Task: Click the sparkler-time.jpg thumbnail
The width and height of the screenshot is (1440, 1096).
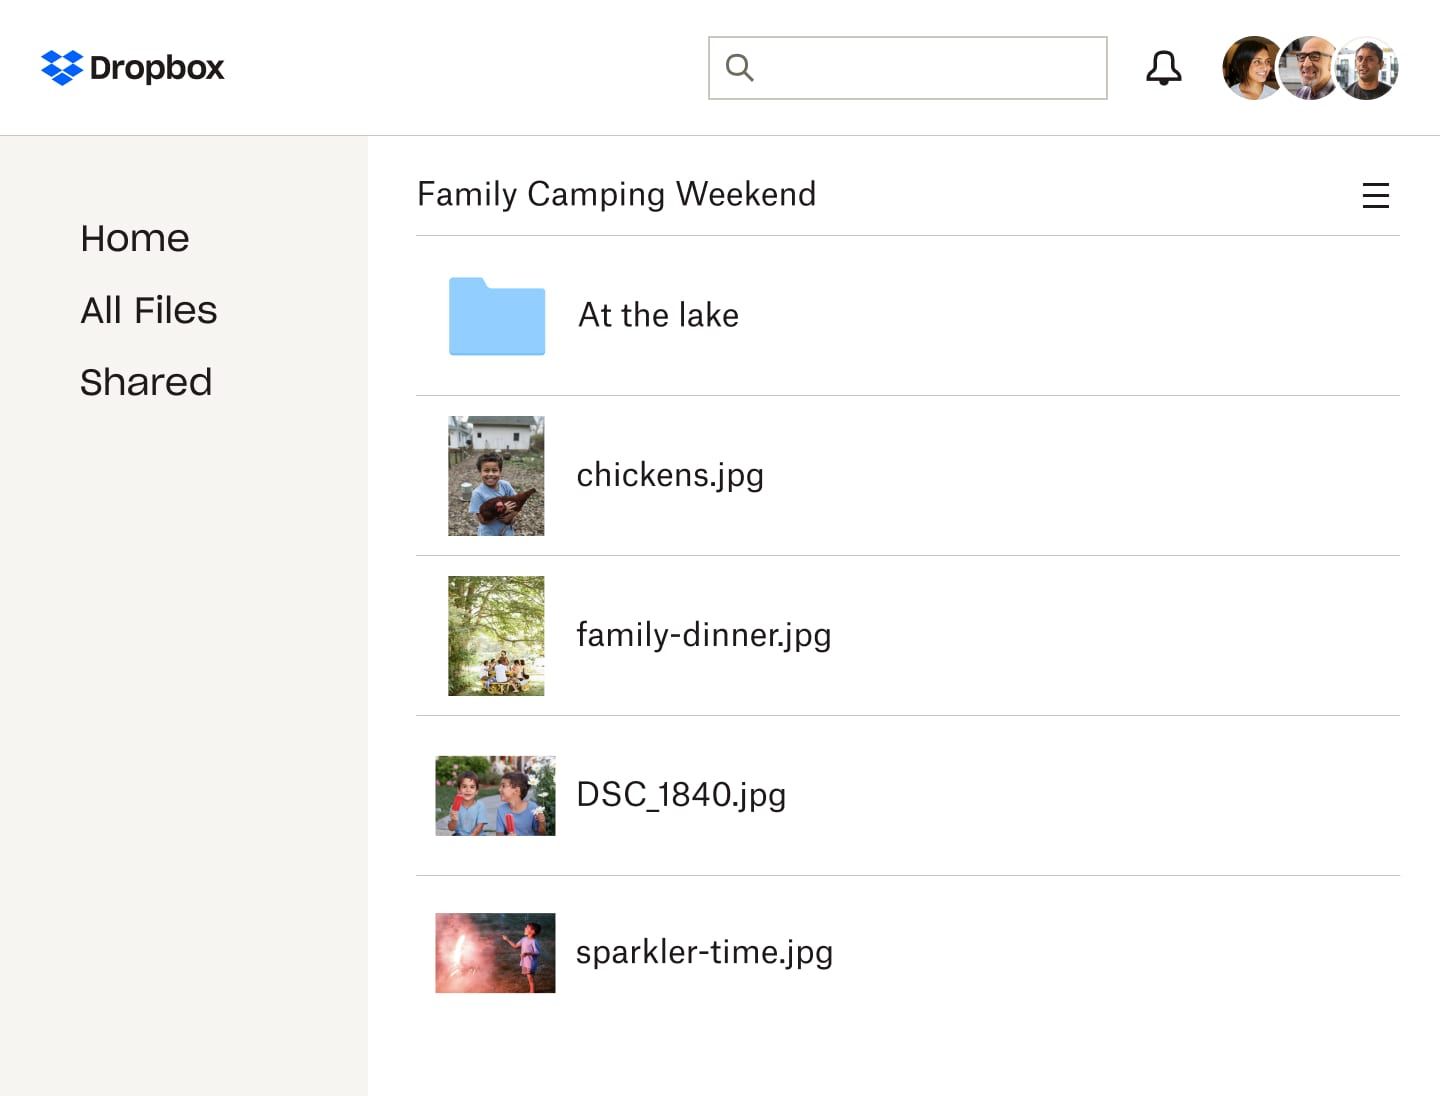Action: [495, 953]
